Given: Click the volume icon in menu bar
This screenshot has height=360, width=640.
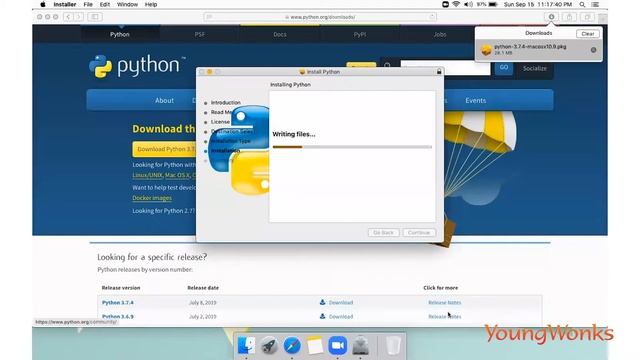Looking at the screenshot, I should point(468,4).
